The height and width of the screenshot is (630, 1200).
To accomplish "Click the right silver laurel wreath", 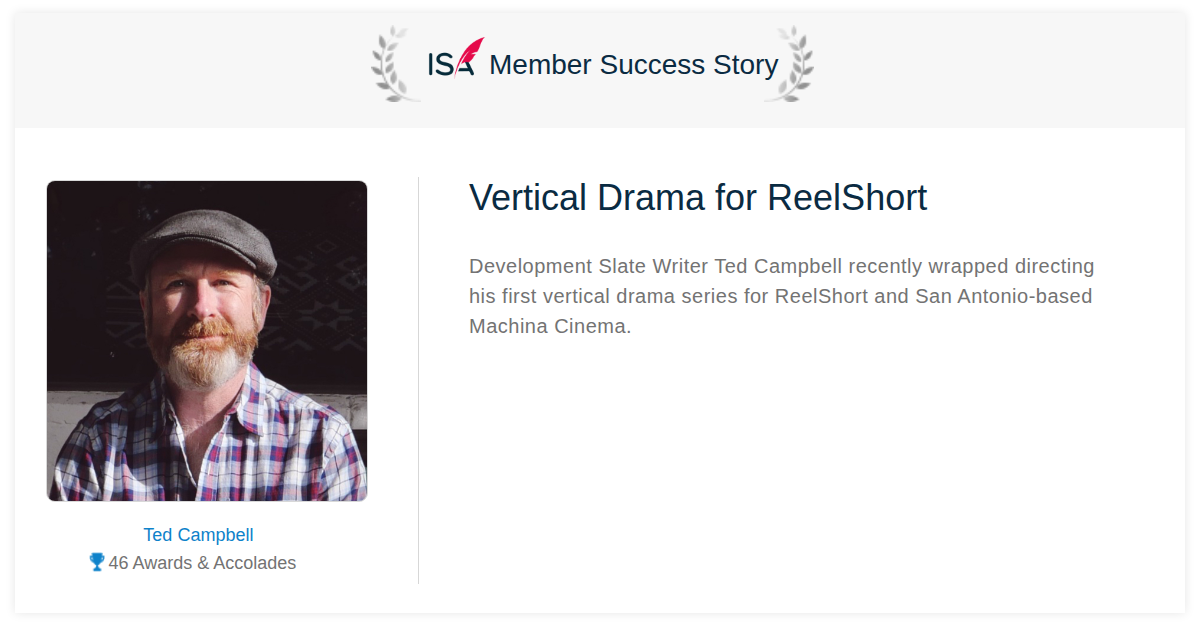I will [x=789, y=64].
